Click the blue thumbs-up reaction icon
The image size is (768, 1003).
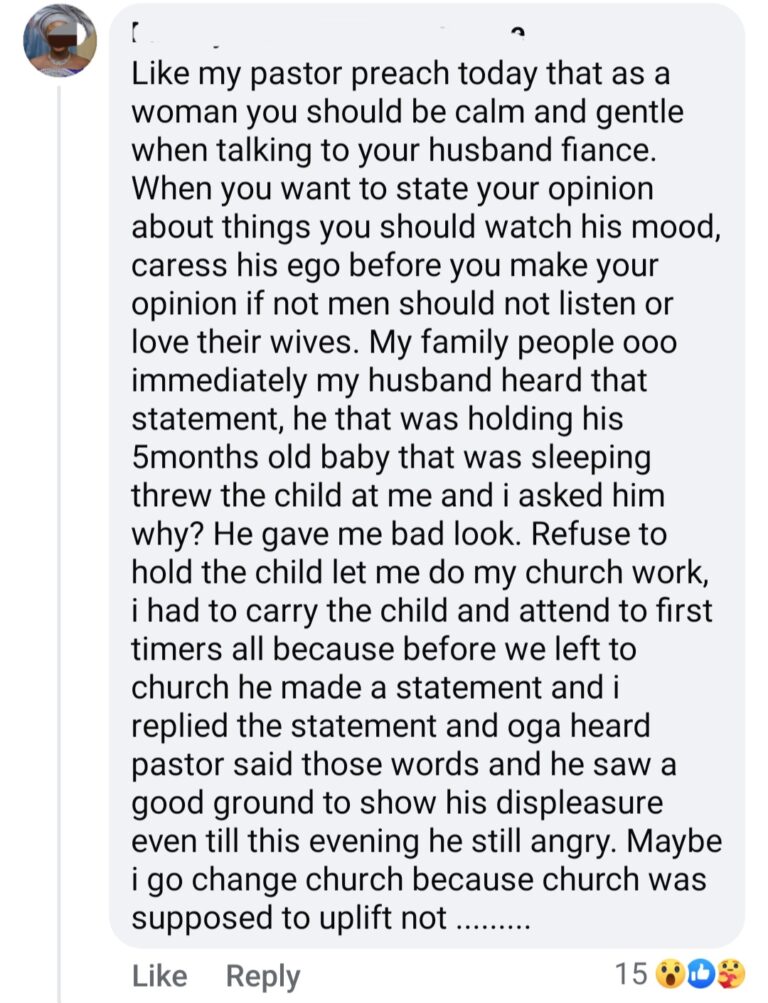(698, 973)
